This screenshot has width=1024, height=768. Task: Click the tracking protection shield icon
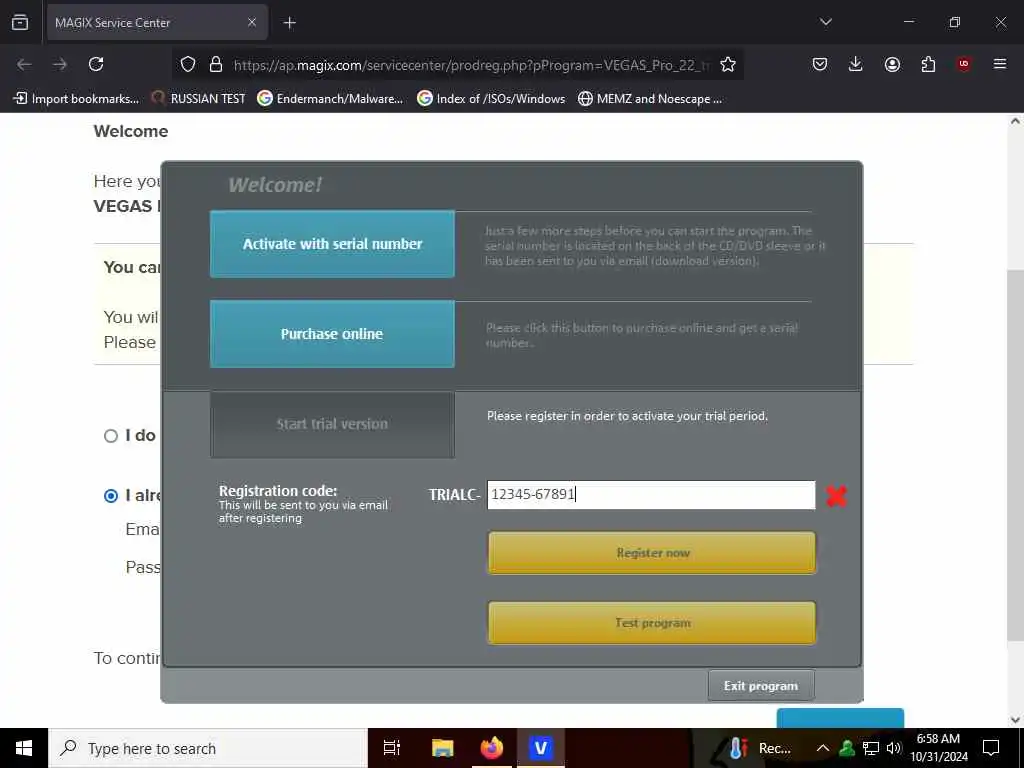click(x=188, y=64)
